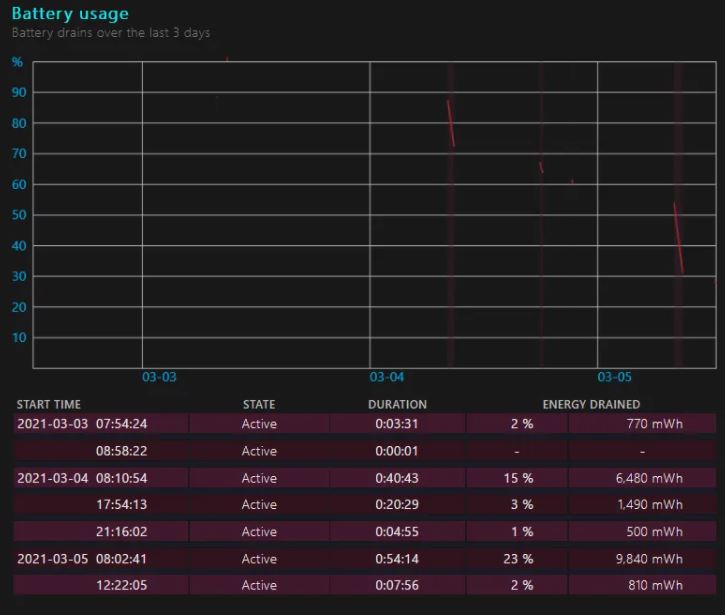This screenshot has width=725, height=615.
Task: Click duration 0:00:01
Action: point(397,451)
